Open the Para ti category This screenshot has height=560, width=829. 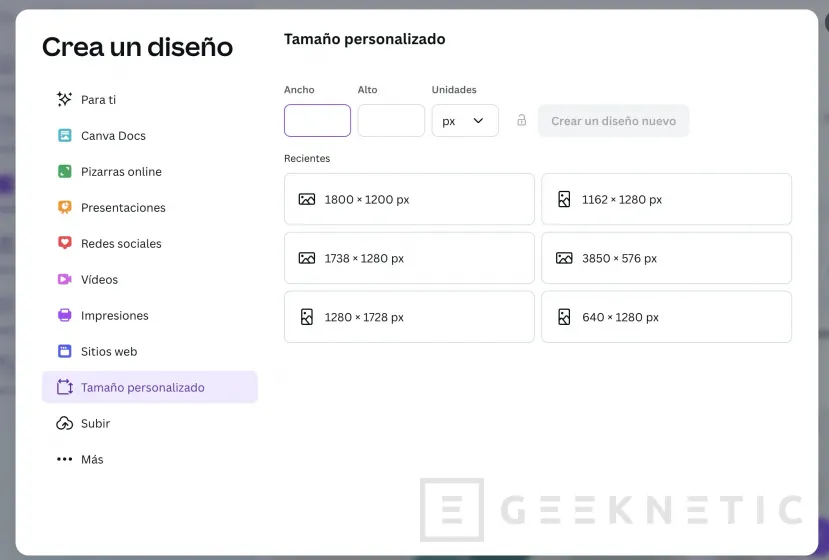click(150, 99)
